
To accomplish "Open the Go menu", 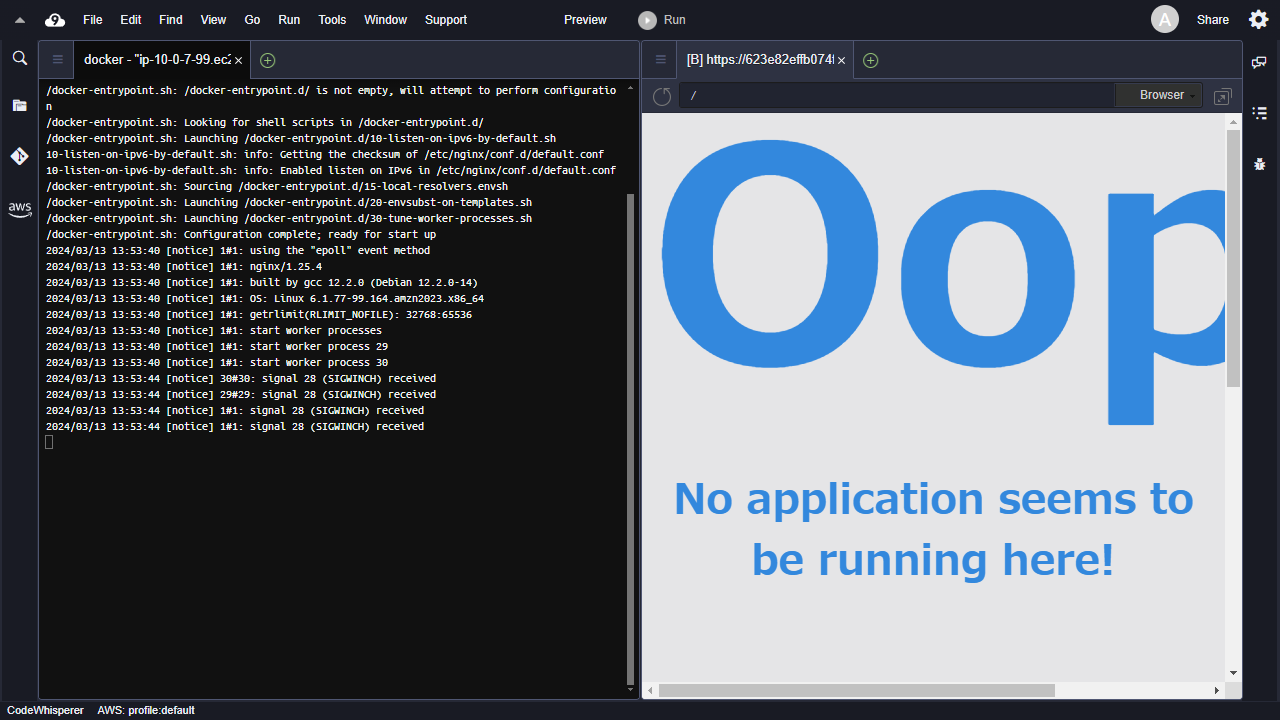I will pyautogui.click(x=252, y=20).
